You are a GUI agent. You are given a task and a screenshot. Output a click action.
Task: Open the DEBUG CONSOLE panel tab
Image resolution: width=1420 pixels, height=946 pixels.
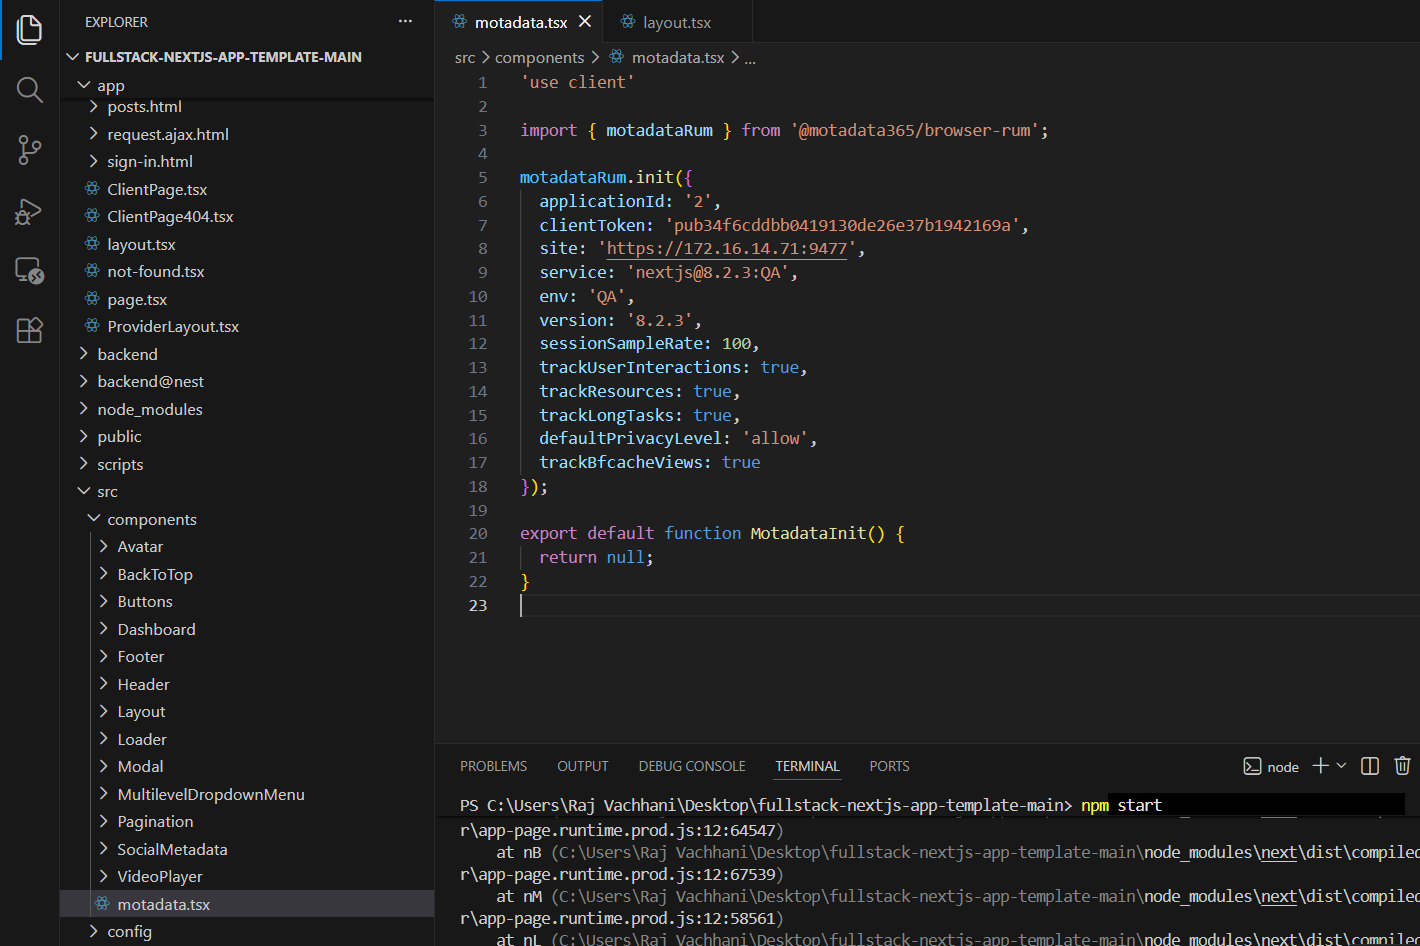coord(692,766)
